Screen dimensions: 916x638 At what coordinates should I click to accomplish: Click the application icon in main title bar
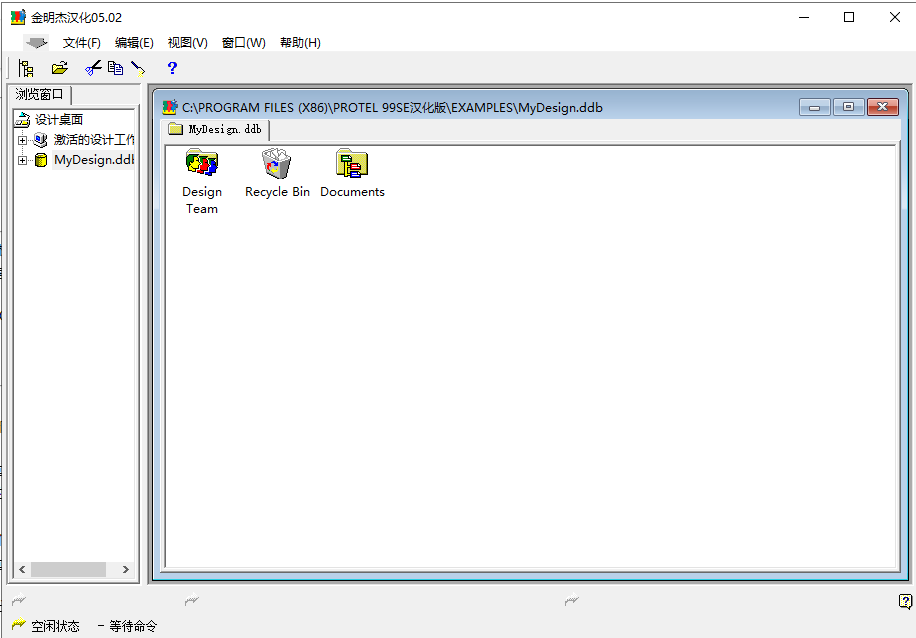(x=18, y=18)
